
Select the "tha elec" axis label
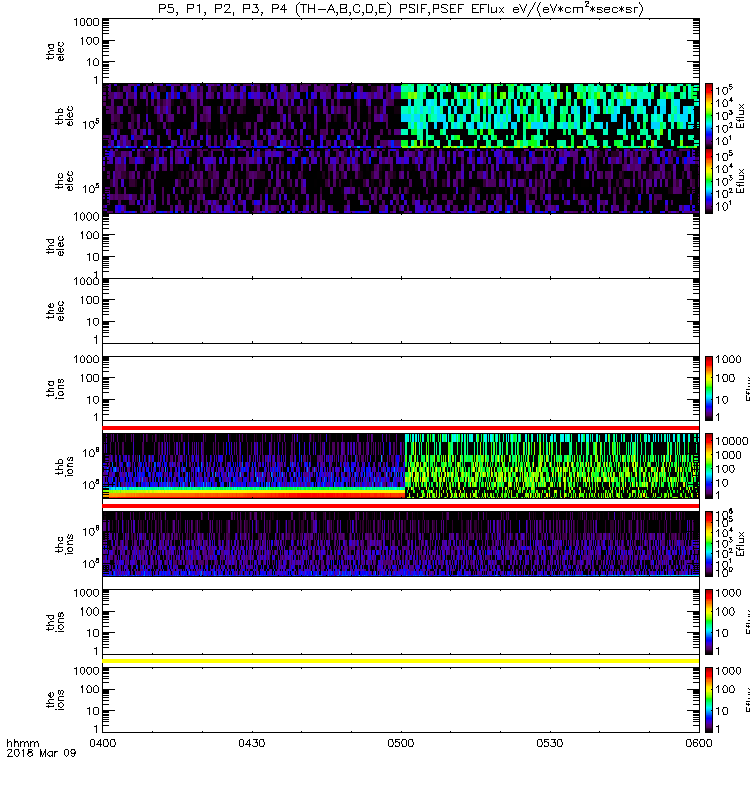coord(55,52)
